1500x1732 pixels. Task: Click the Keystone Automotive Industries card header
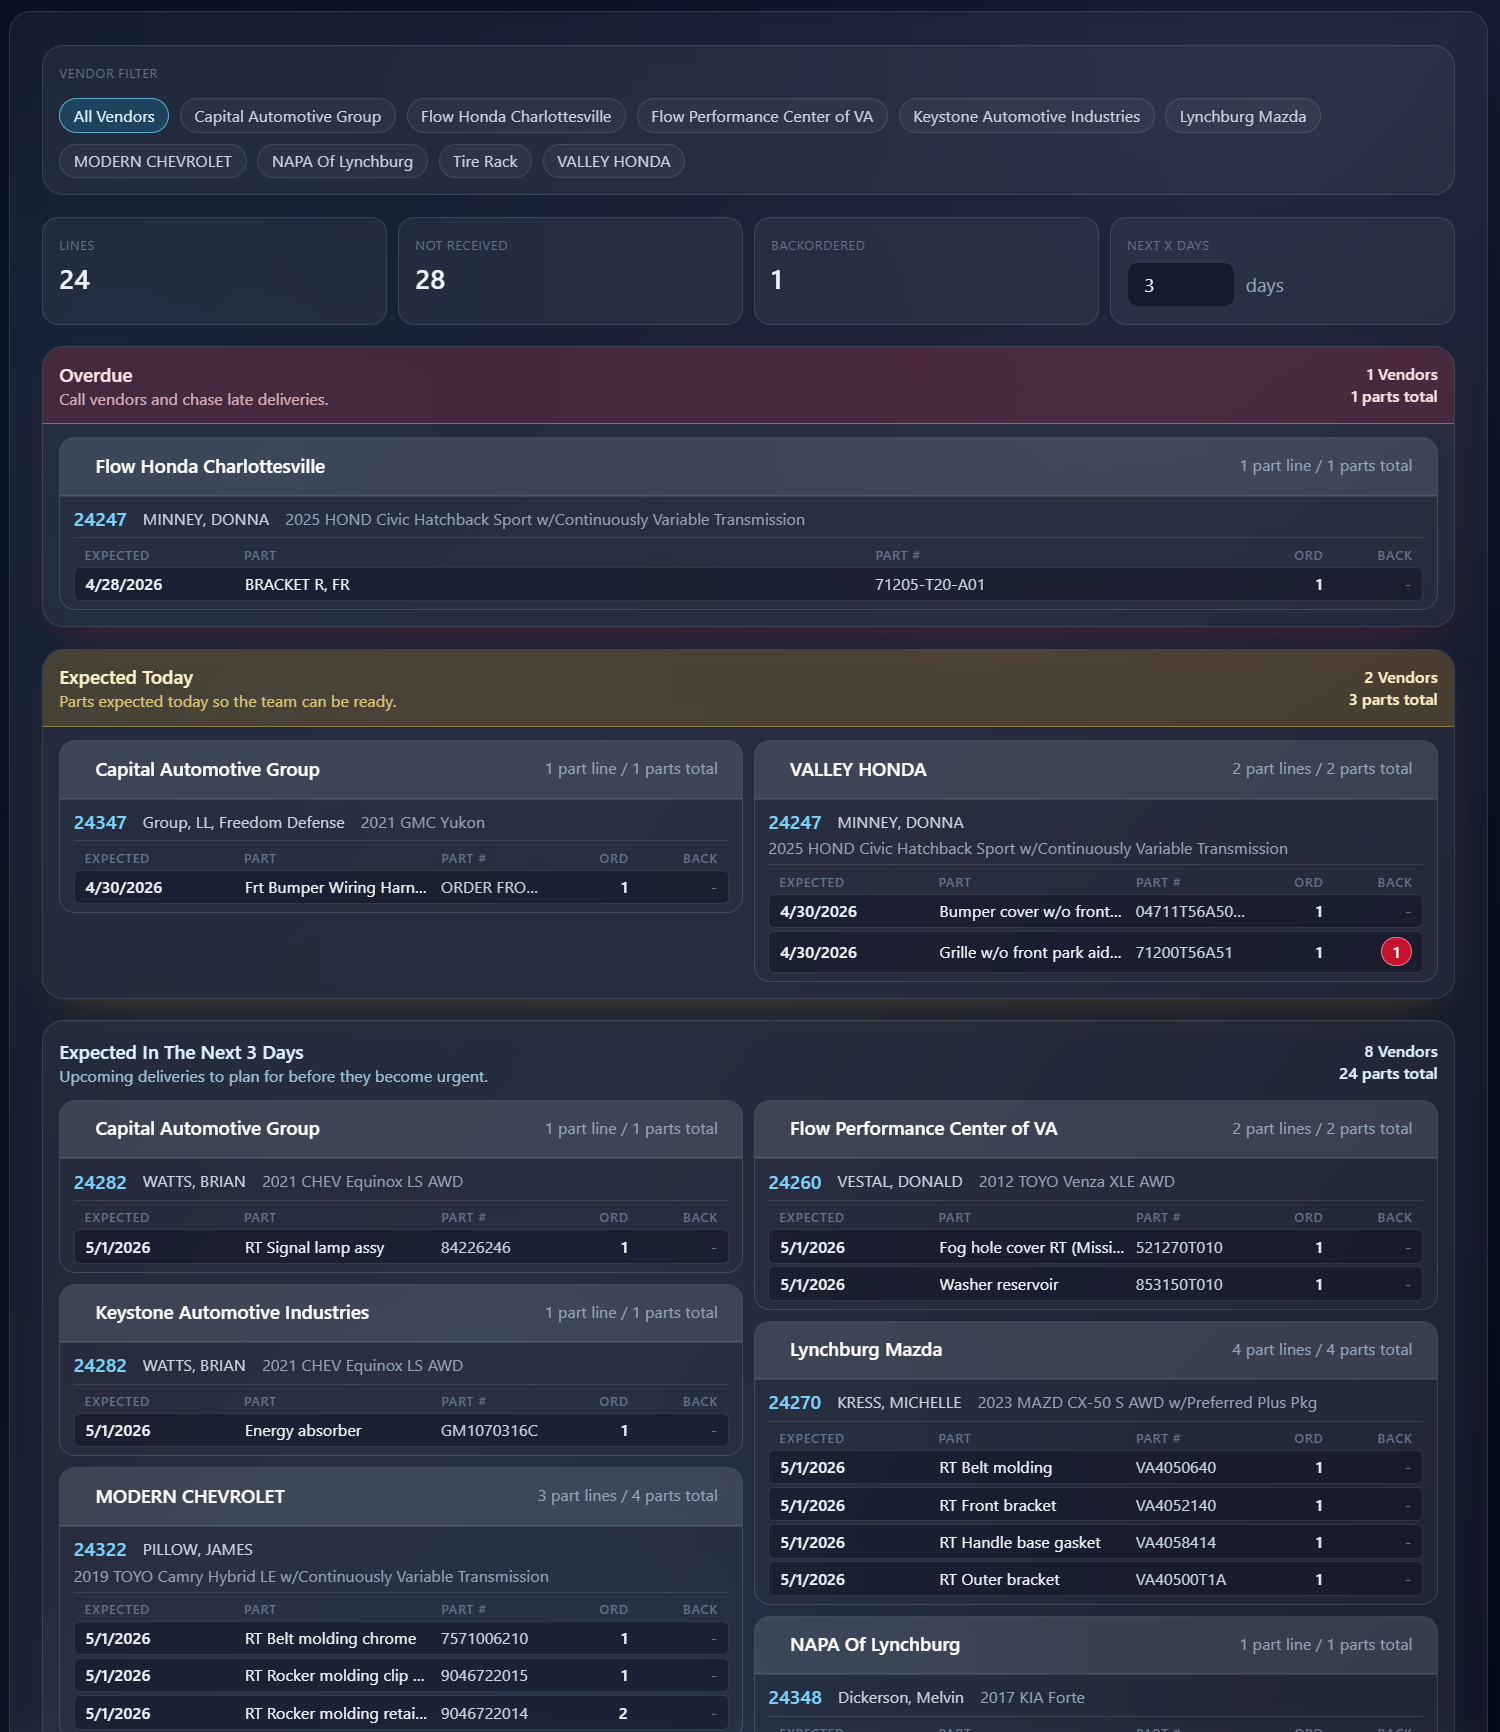[401, 1313]
